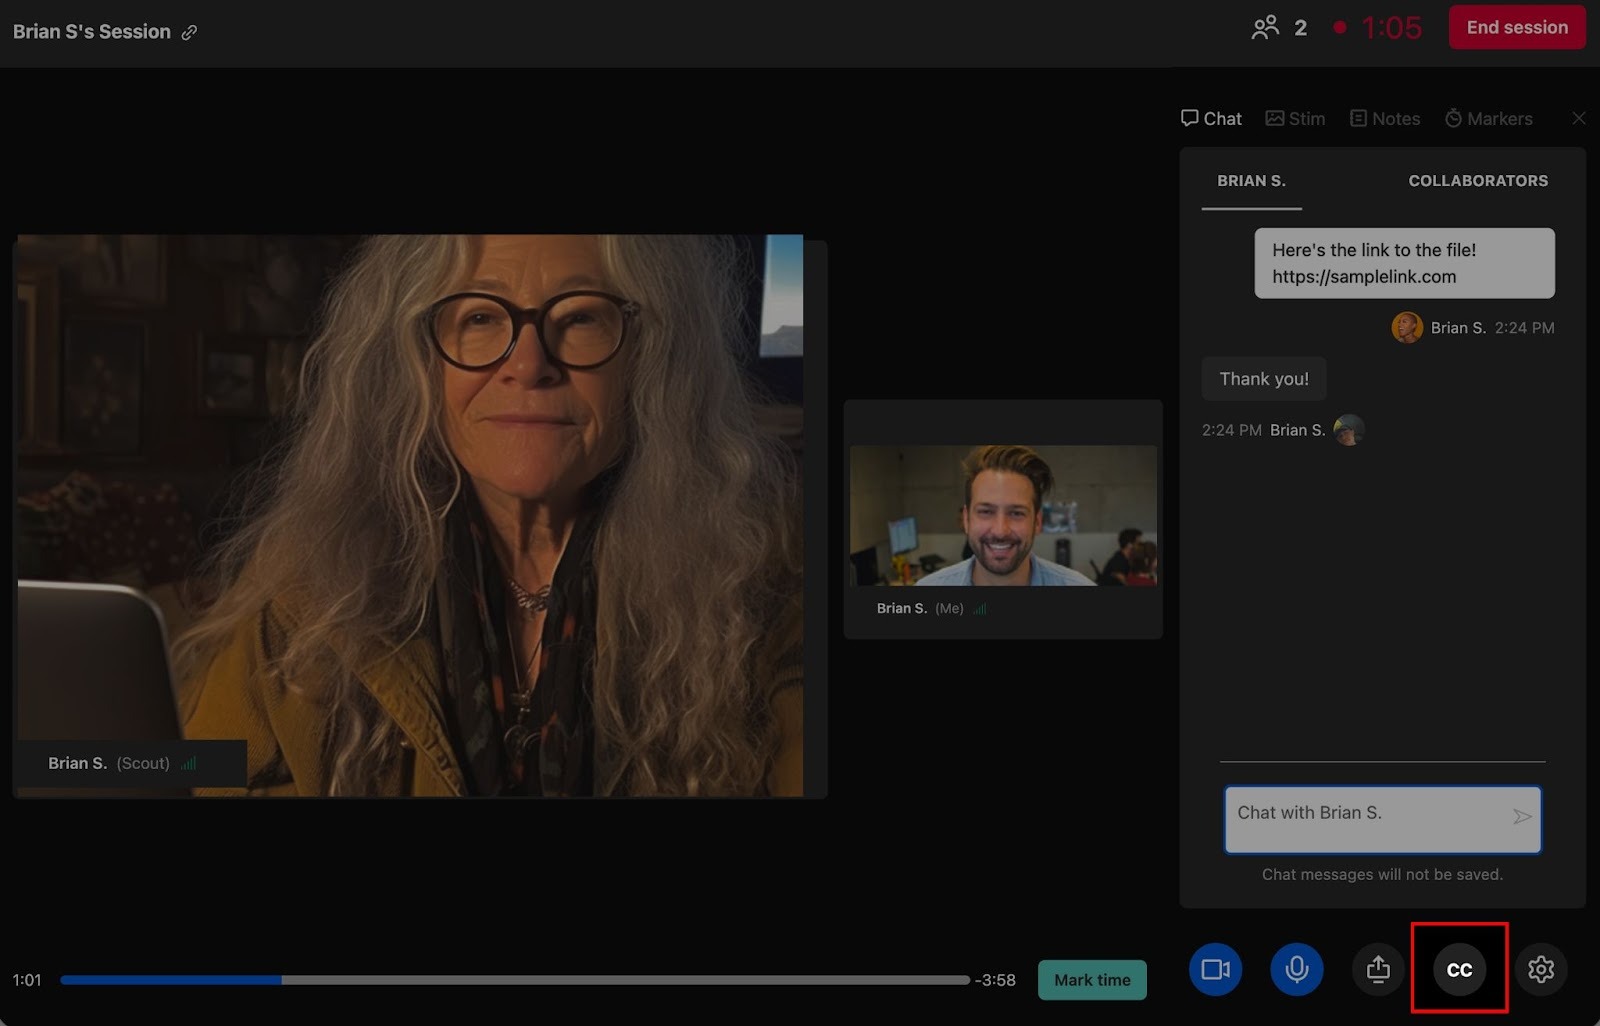Copy session link icon beside title
This screenshot has width=1600, height=1026.
pyautogui.click(x=189, y=32)
